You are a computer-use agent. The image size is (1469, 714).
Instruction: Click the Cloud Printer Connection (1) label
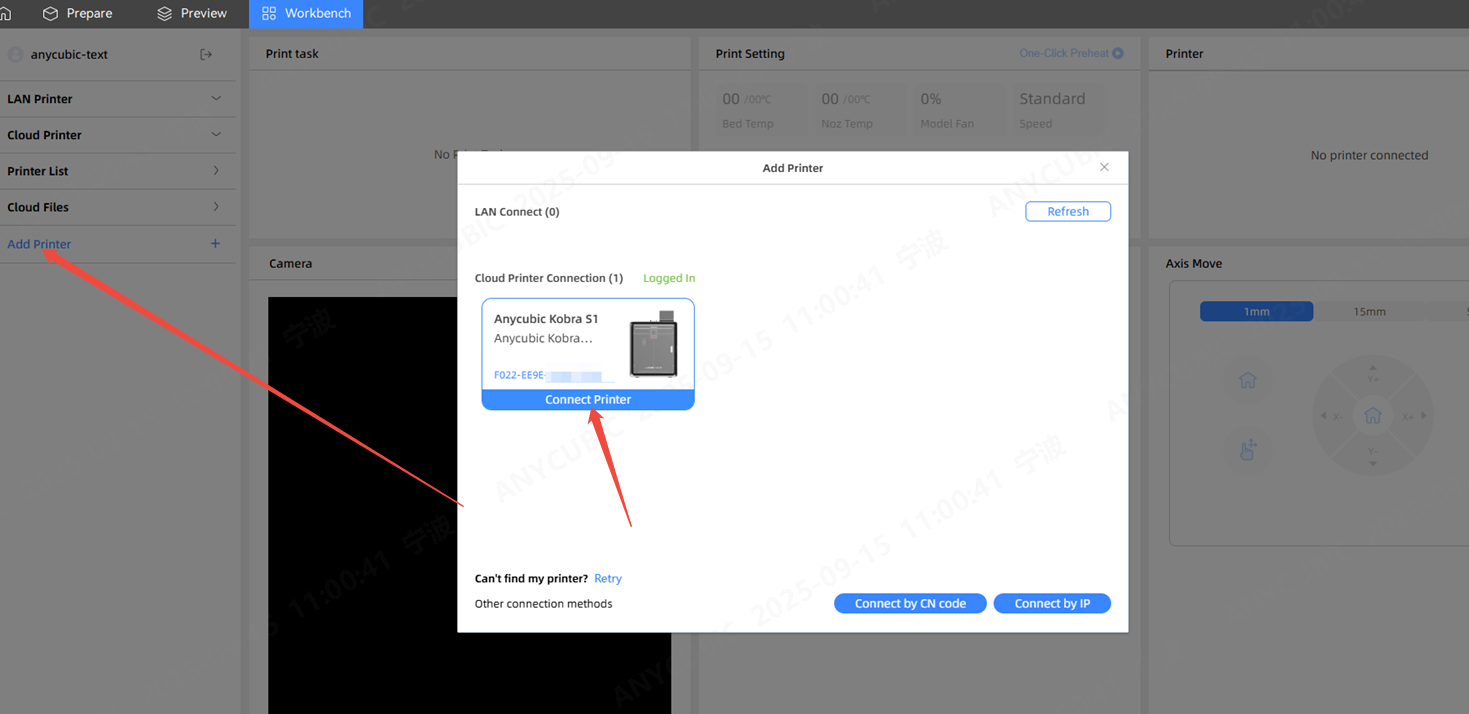(x=549, y=278)
